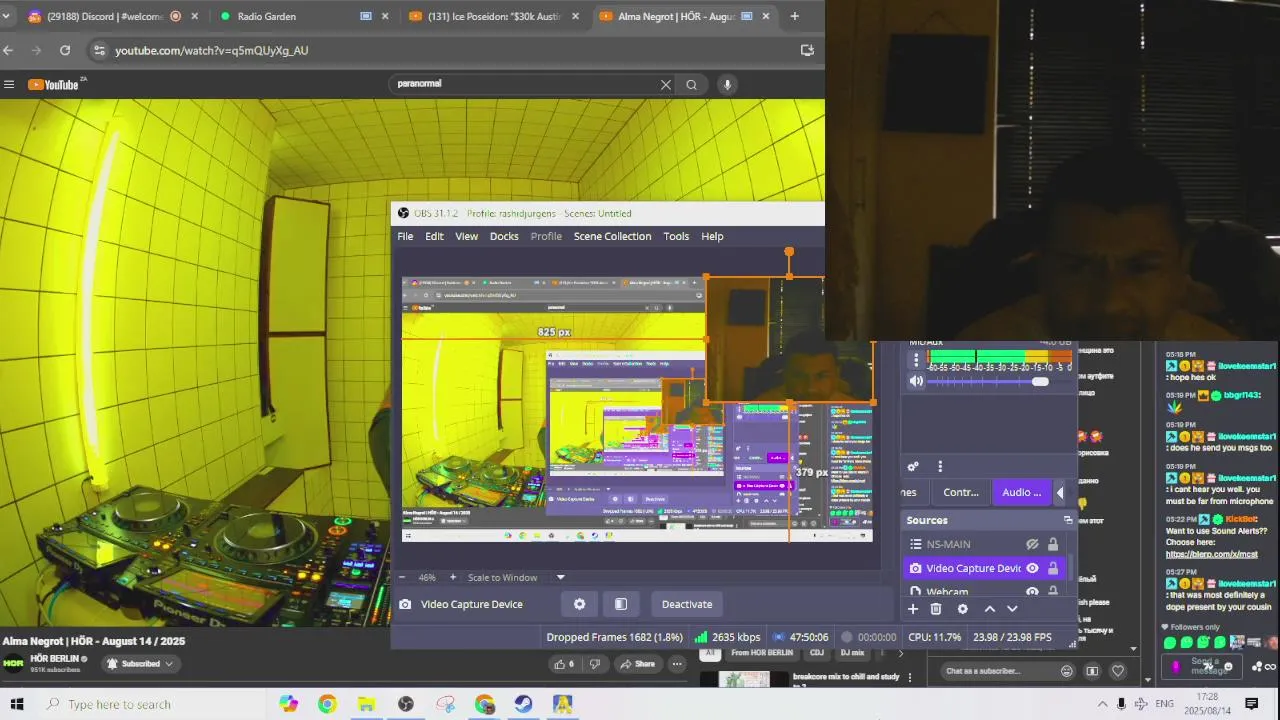1280x720 pixels.
Task: Open audio mixer options three dots
Action: [939, 466]
